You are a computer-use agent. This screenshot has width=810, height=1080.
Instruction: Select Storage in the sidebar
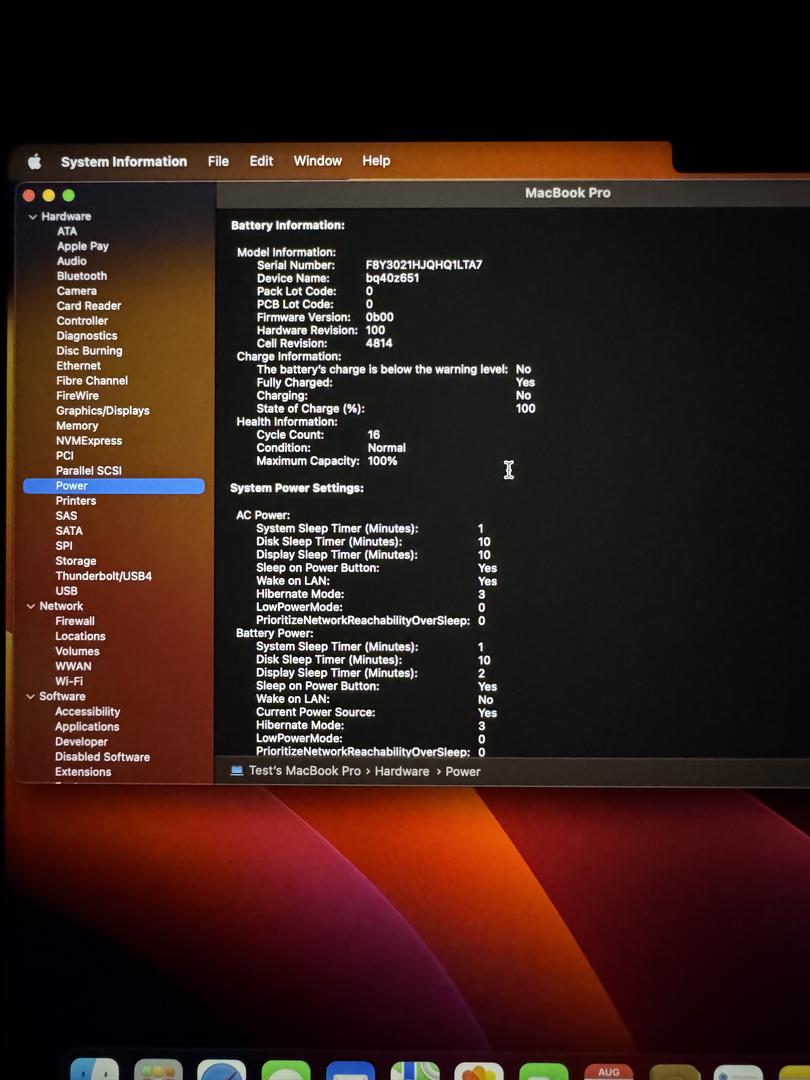[76, 561]
